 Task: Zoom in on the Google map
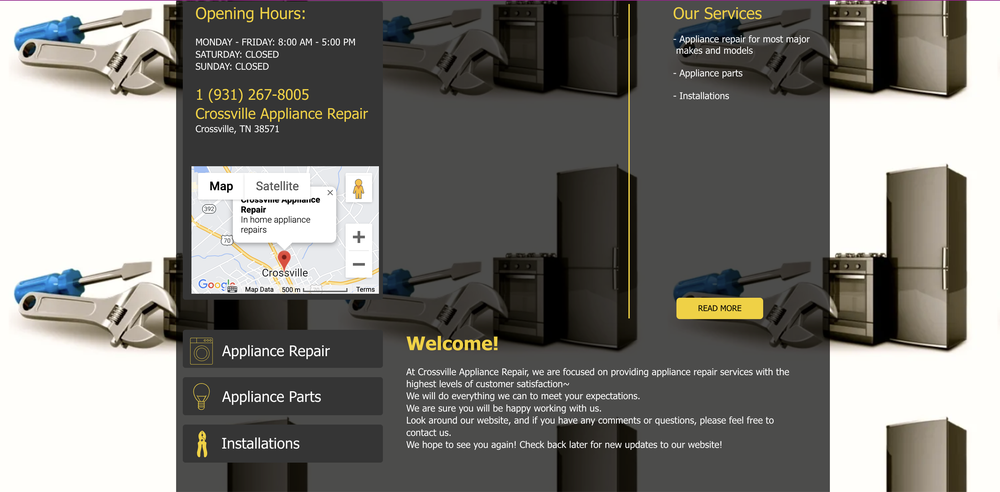(x=358, y=237)
